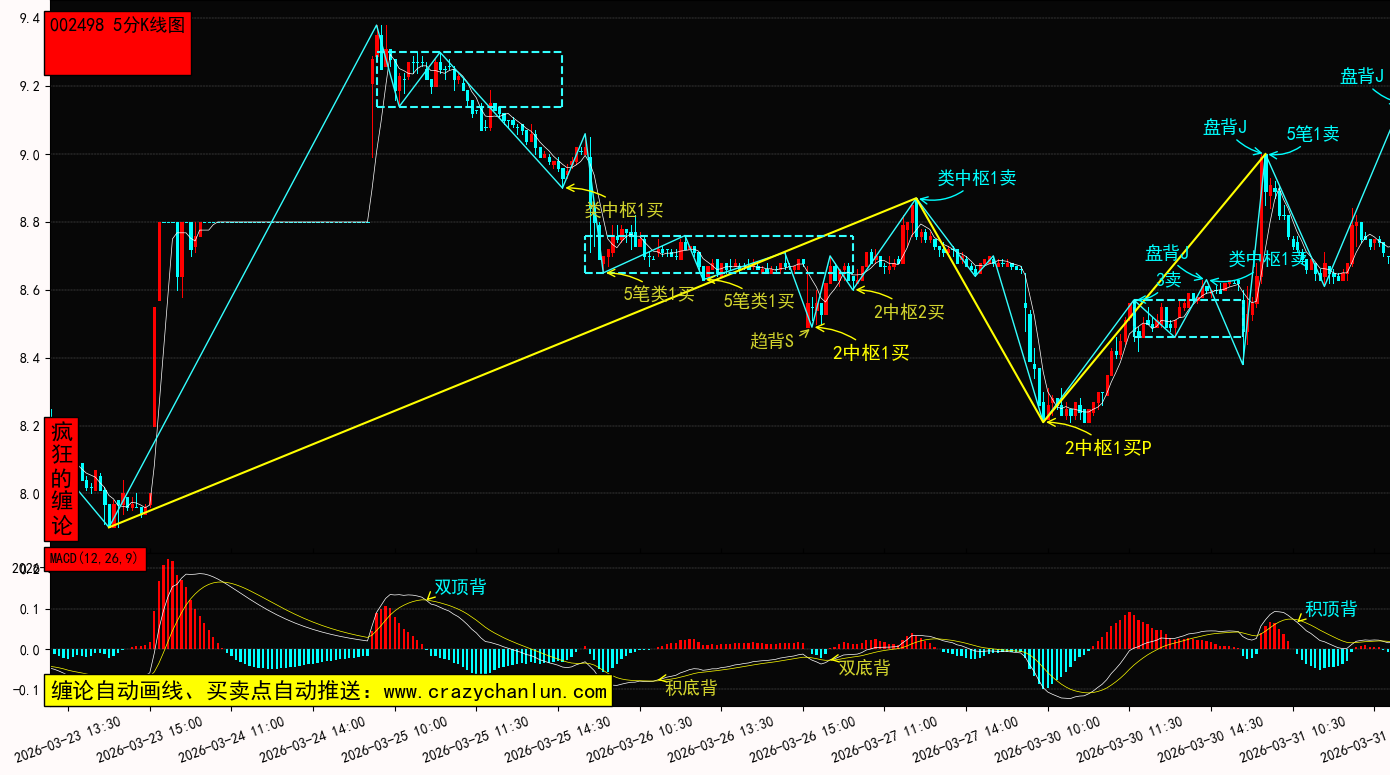Image resolution: width=1390 pixels, height=775 pixels.
Task: Click the 2中枢2买 buy signal label
Action: [908, 312]
